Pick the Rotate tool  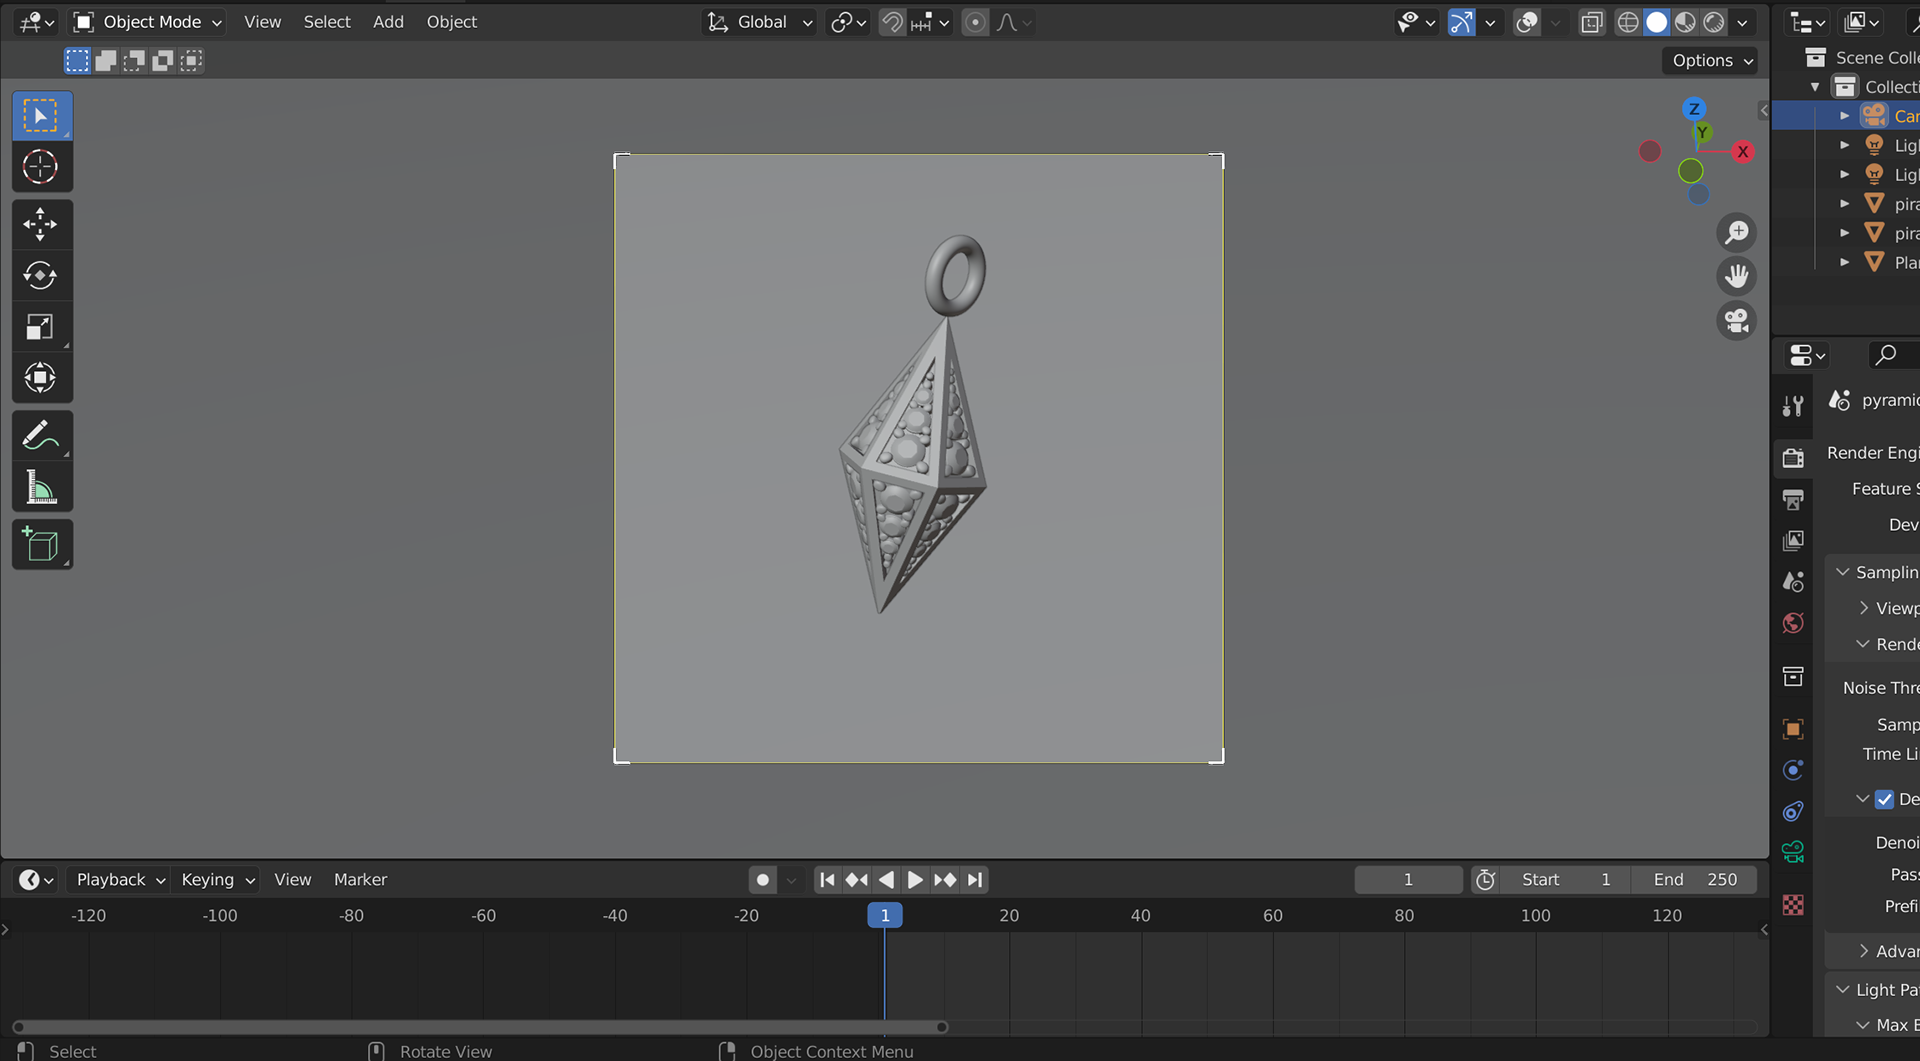[41, 276]
